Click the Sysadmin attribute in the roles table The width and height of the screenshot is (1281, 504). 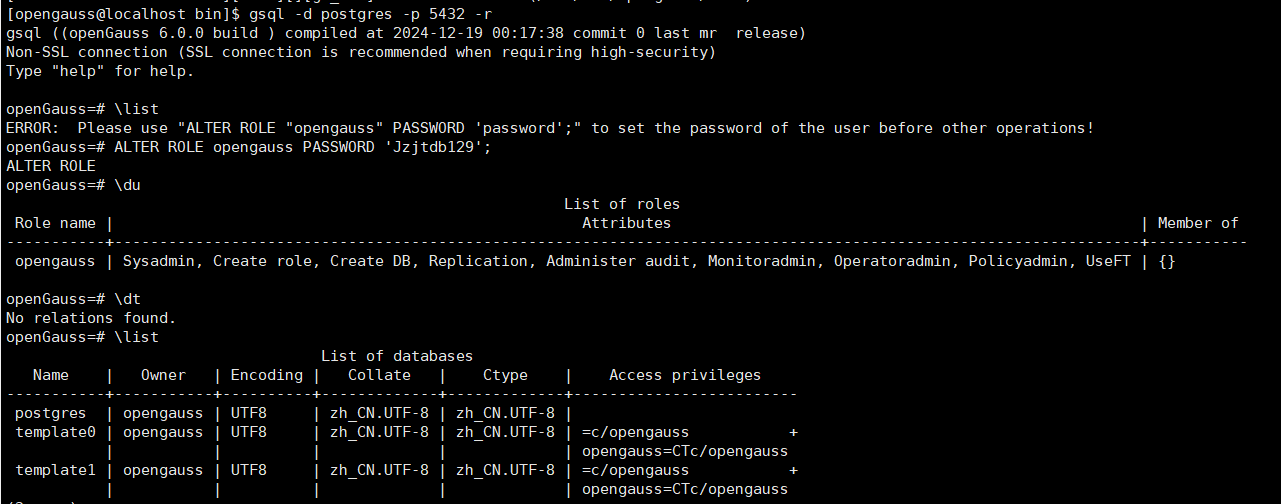pos(159,261)
